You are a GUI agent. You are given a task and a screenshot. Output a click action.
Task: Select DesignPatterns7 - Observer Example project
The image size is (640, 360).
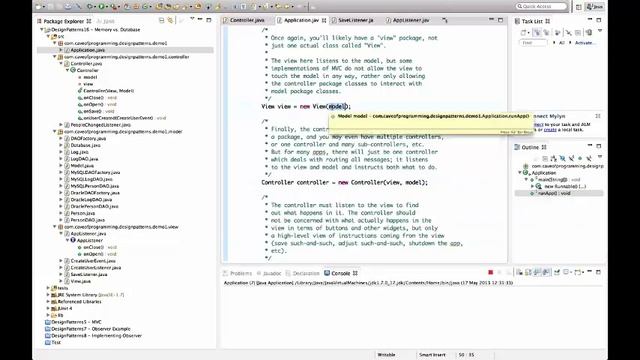[x=91, y=329]
